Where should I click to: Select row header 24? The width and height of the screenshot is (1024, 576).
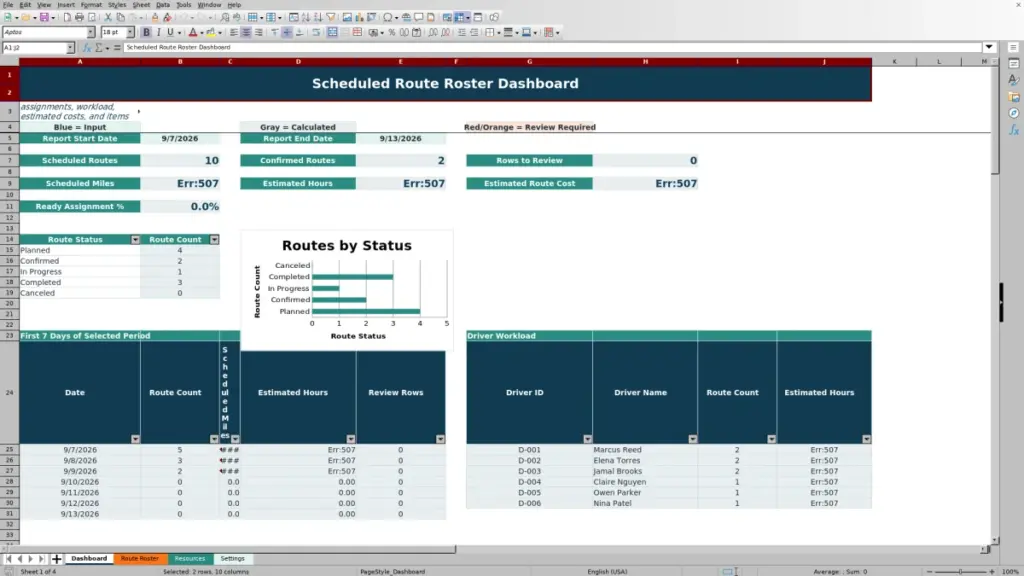click(x=9, y=392)
